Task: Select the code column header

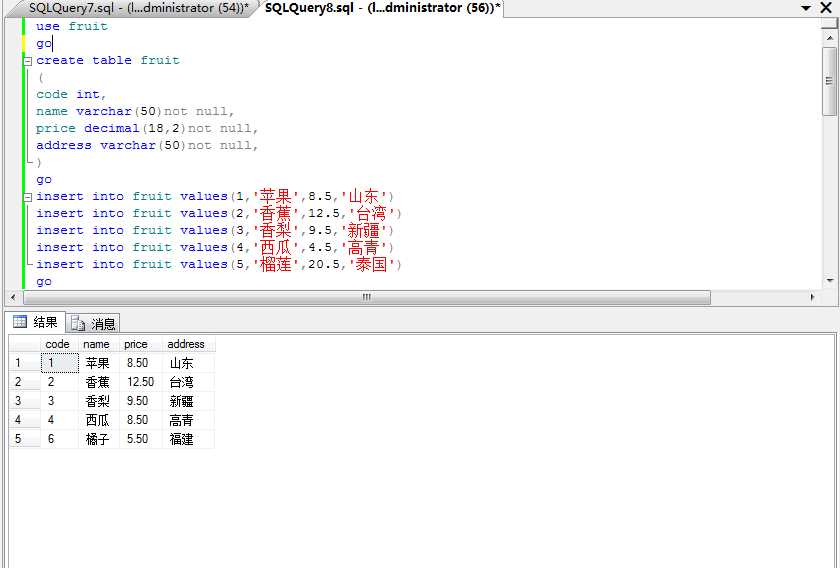Action: click(x=59, y=344)
